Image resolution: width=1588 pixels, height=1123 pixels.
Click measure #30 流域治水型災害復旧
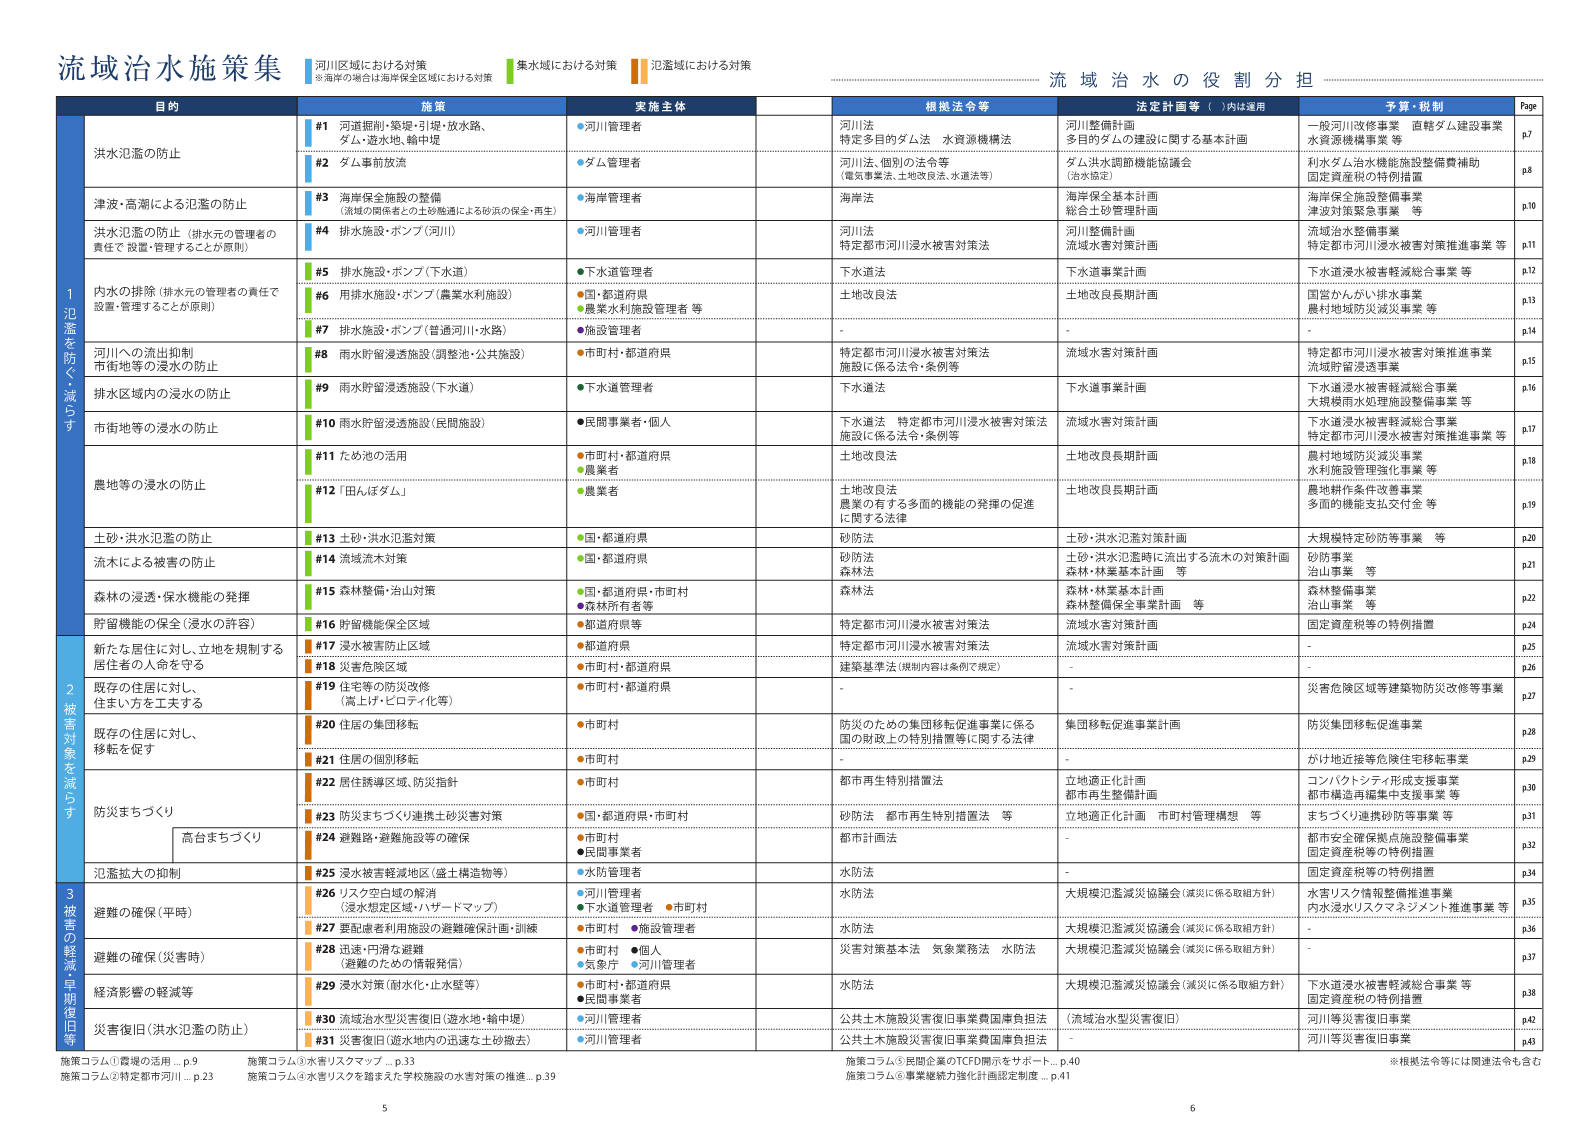coord(419,1019)
